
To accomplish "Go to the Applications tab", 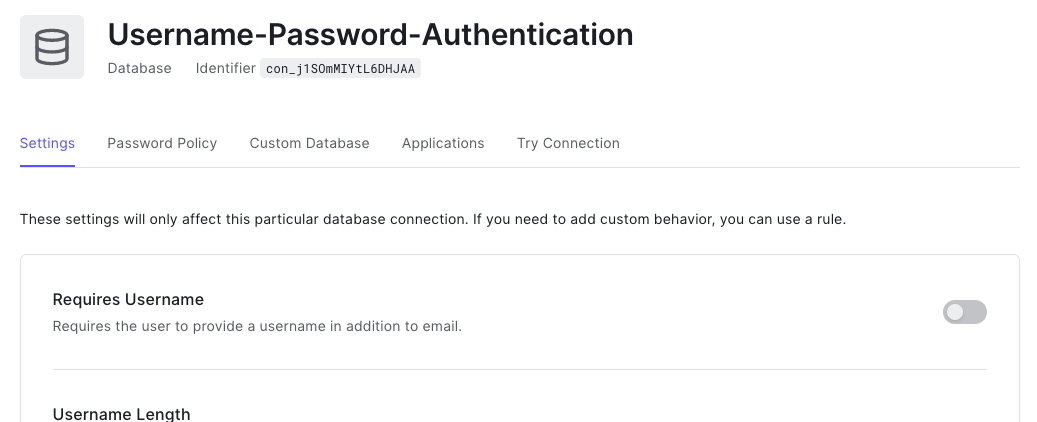I will (x=443, y=143).
